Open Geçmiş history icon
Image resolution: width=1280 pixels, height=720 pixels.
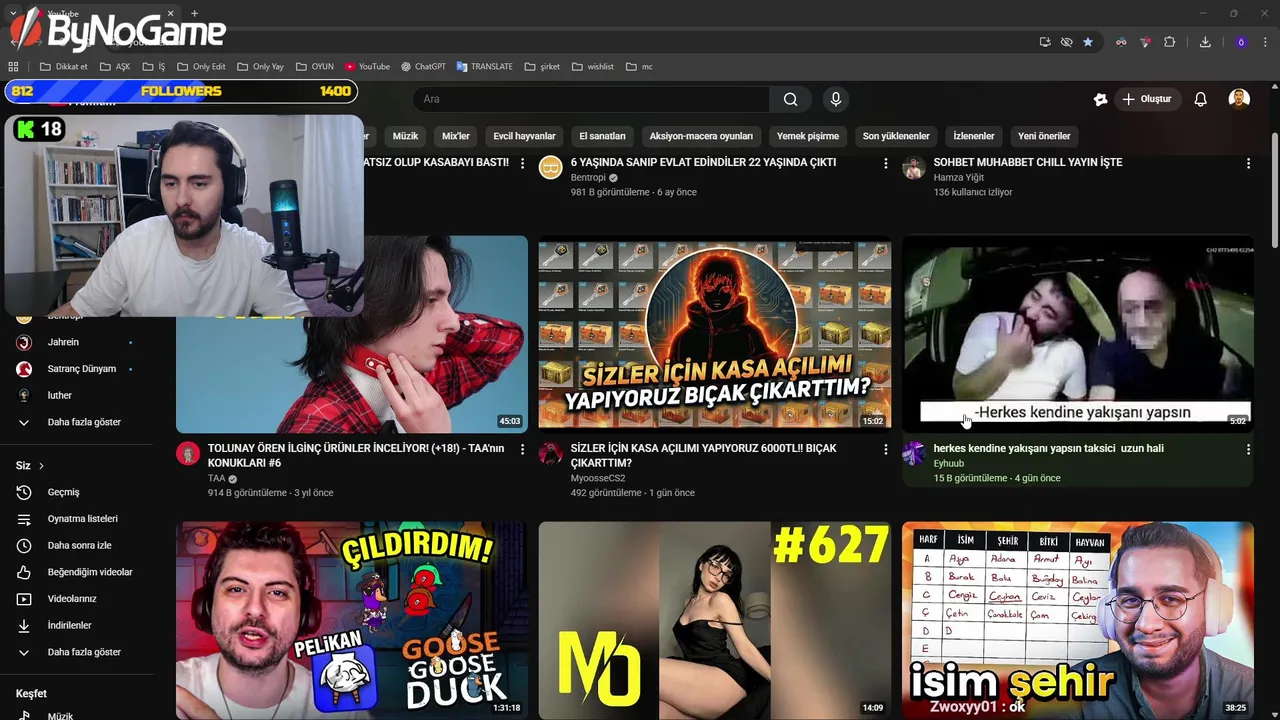(24, 492)
